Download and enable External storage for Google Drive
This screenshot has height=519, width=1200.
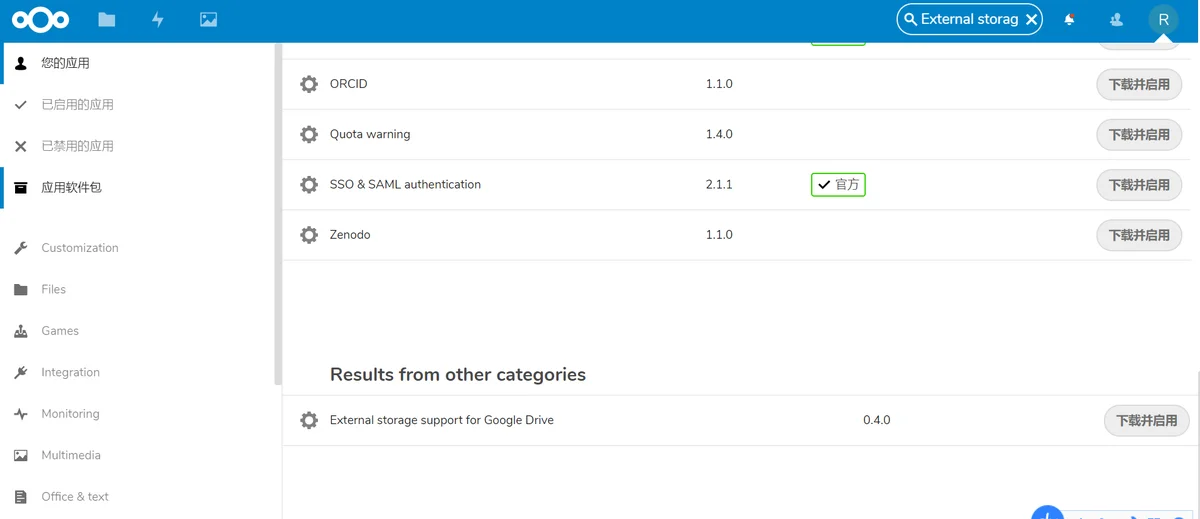(1146, 421)
